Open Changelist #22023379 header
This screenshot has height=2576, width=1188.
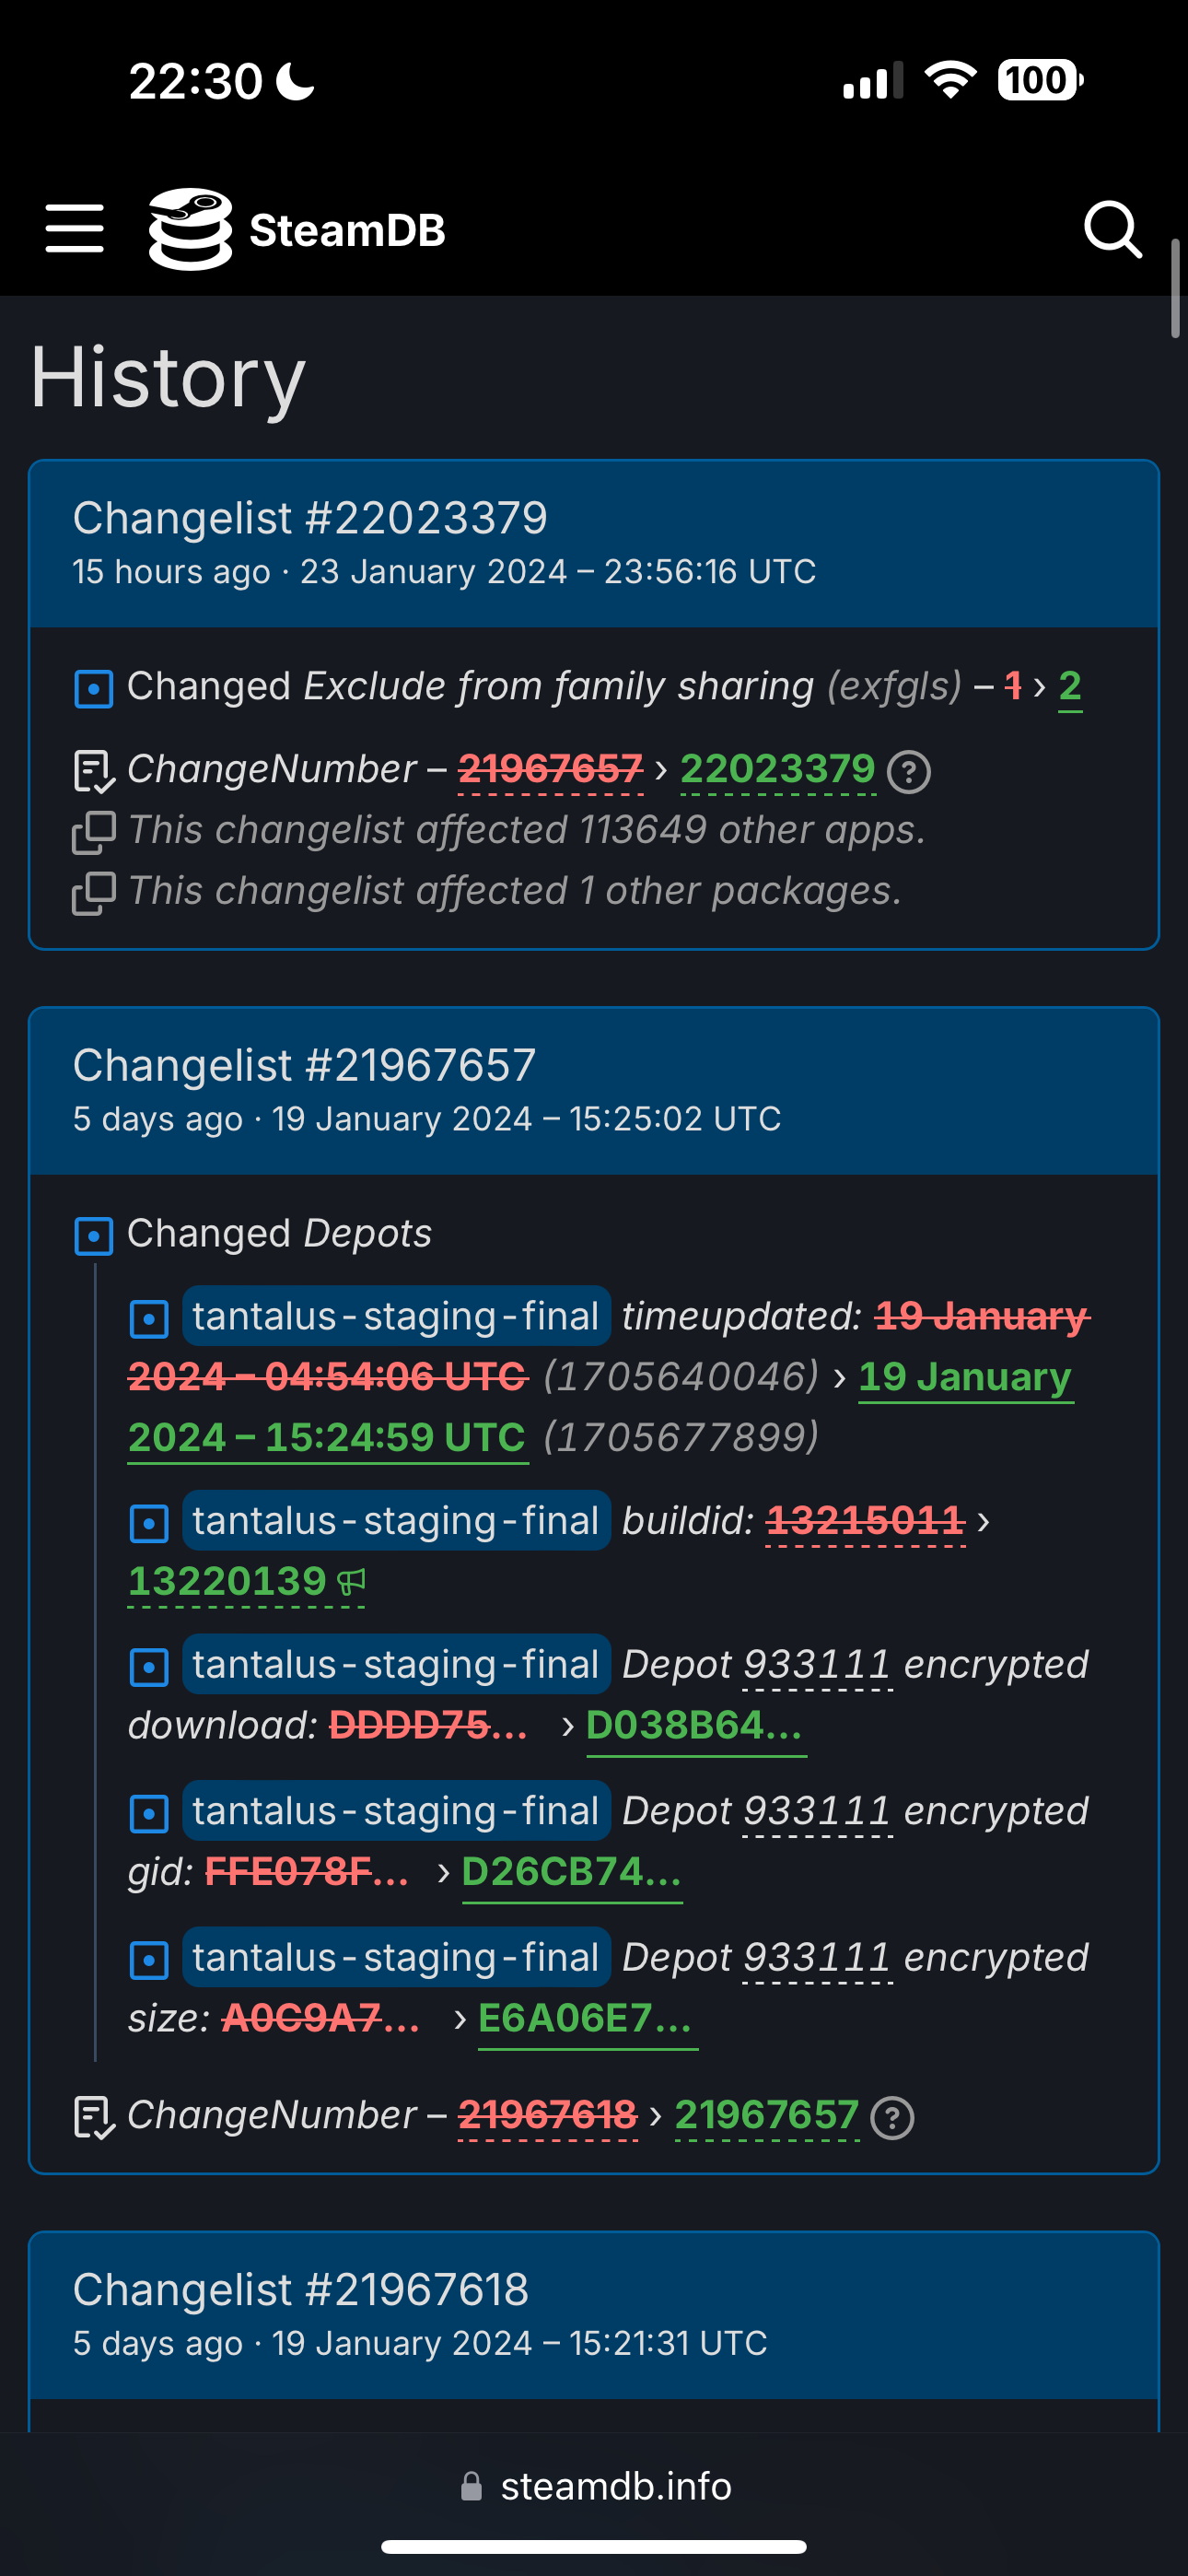pos(310,518)
